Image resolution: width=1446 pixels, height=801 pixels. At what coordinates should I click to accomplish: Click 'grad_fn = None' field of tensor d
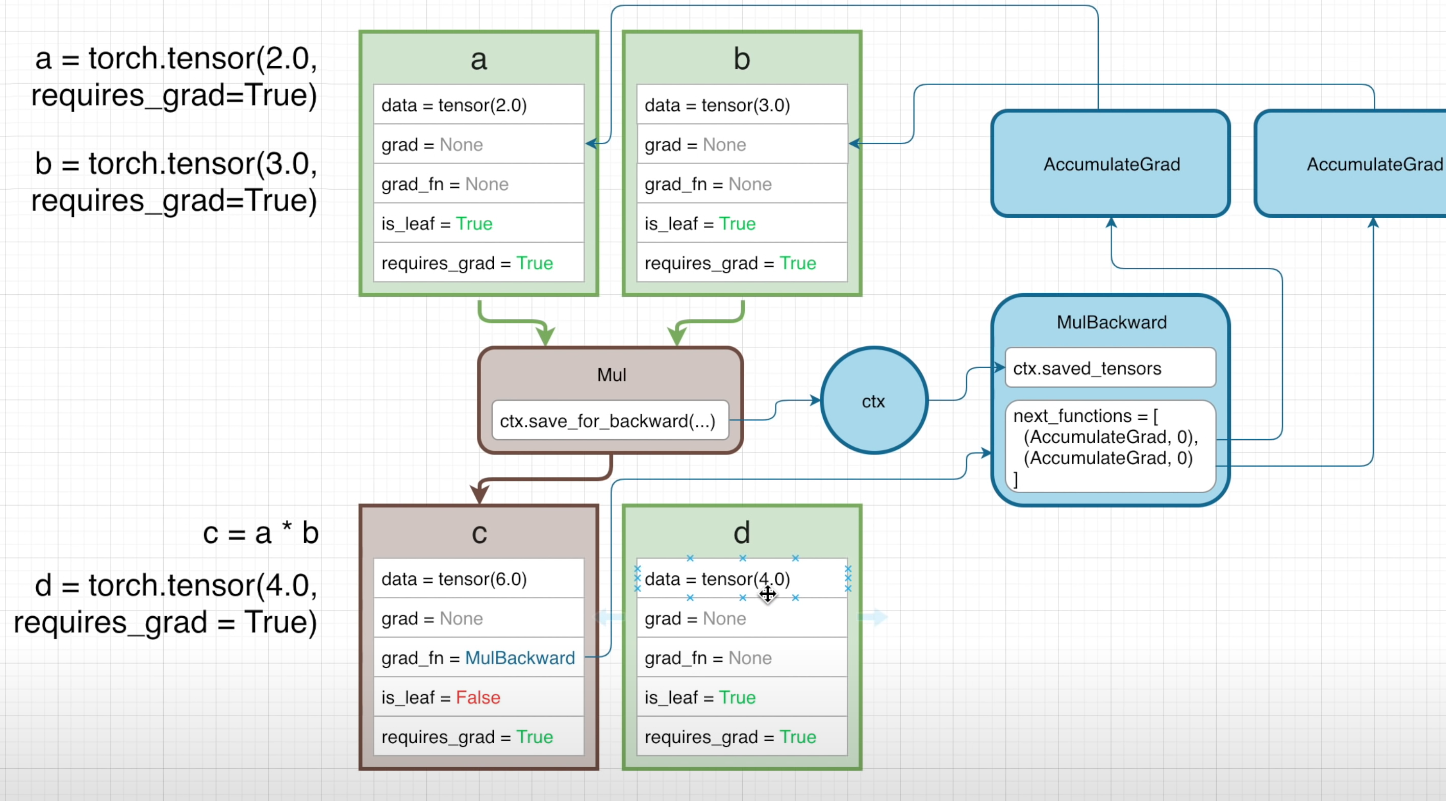742,658
